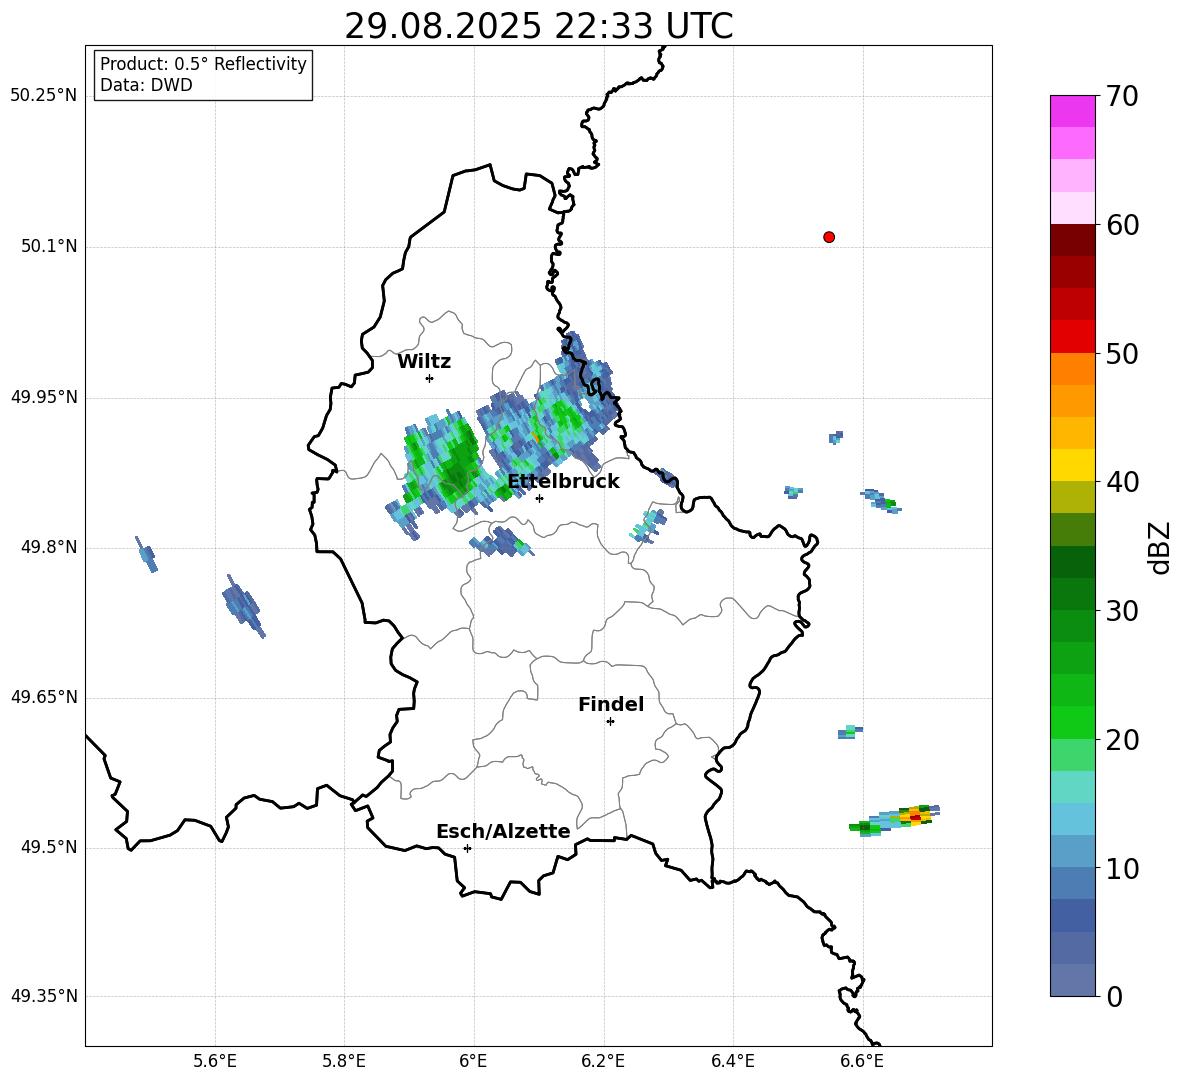The width and height of the screenshot is (1184, 1081).
Task: Click the 5.6°E longitude label
Action: pos(215,1061)
